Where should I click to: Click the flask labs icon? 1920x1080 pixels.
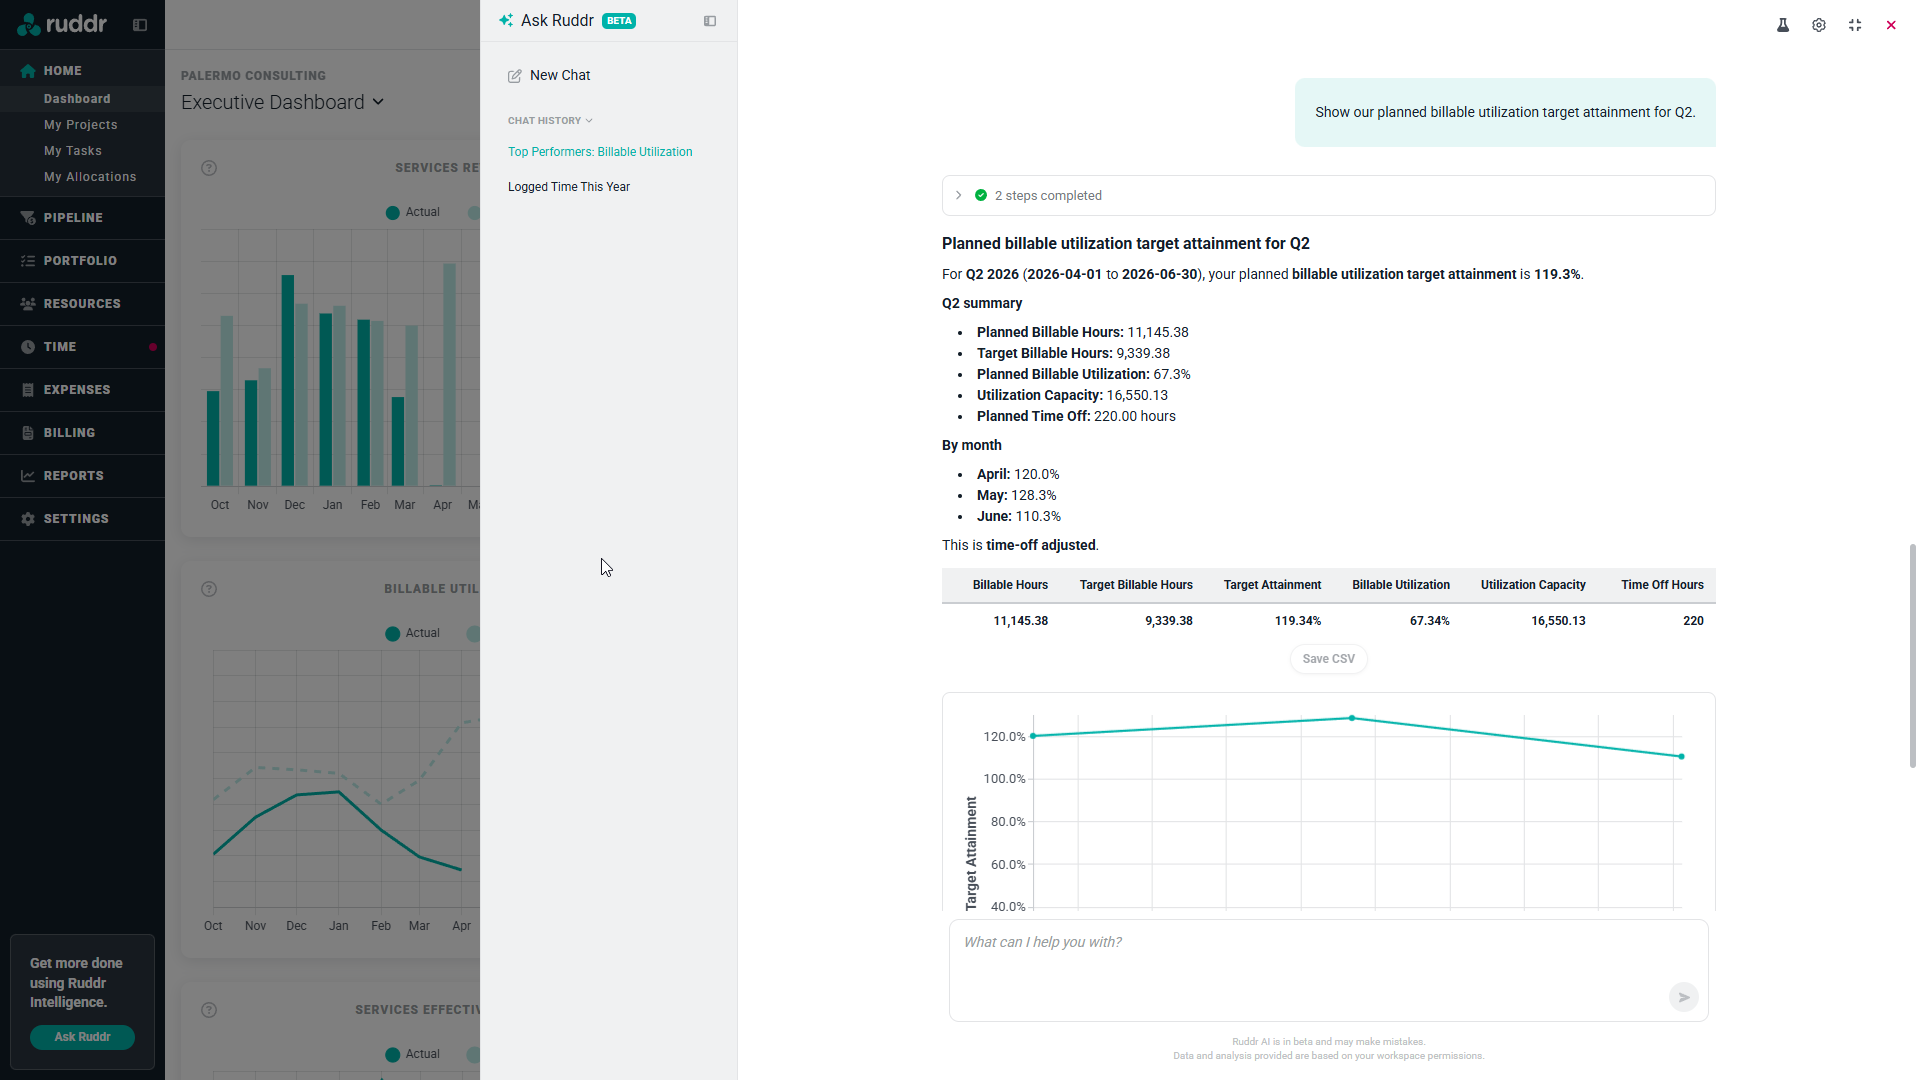click(1782, 25)
